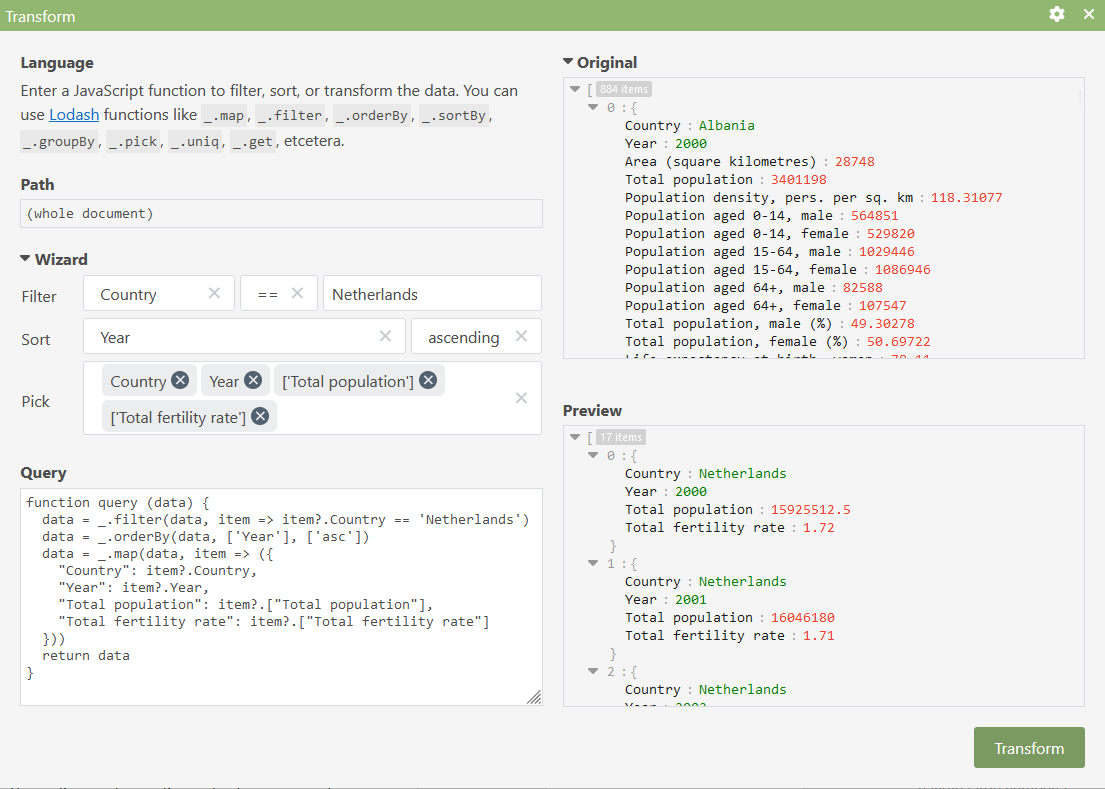
Task: Clear all Pick fields
Action: [x=521, y=398]
